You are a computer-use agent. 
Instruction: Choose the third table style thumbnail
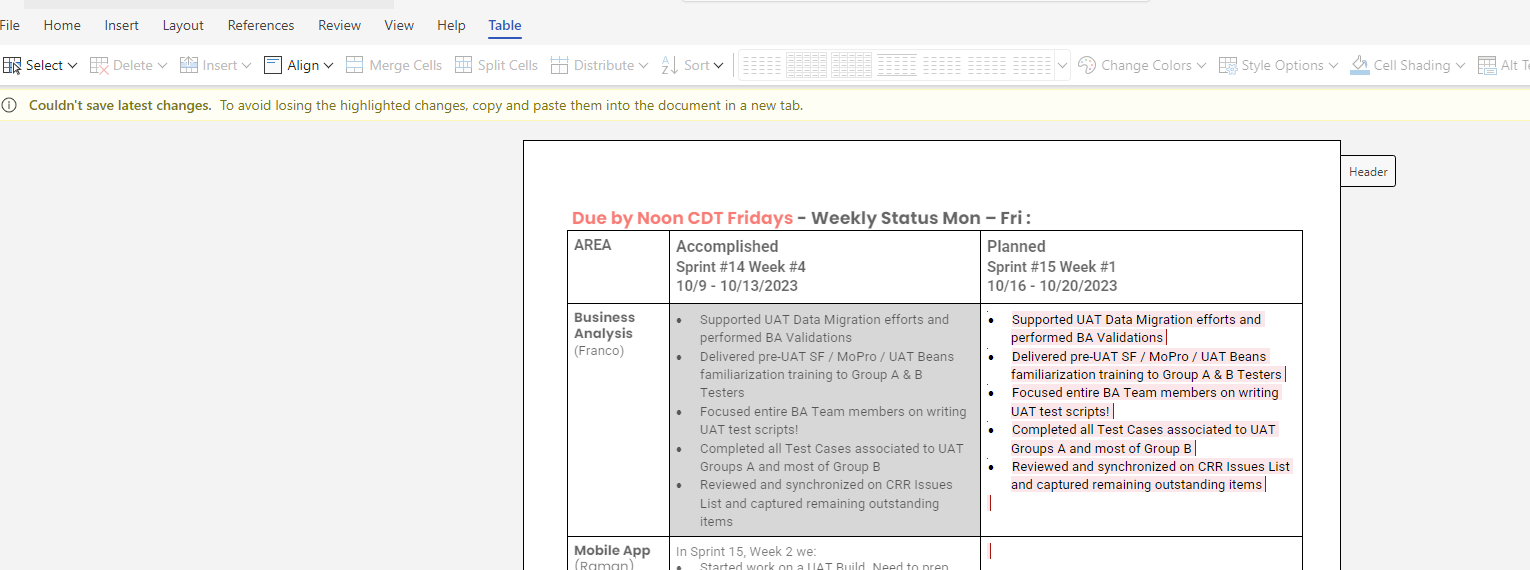tap(852, 65)
